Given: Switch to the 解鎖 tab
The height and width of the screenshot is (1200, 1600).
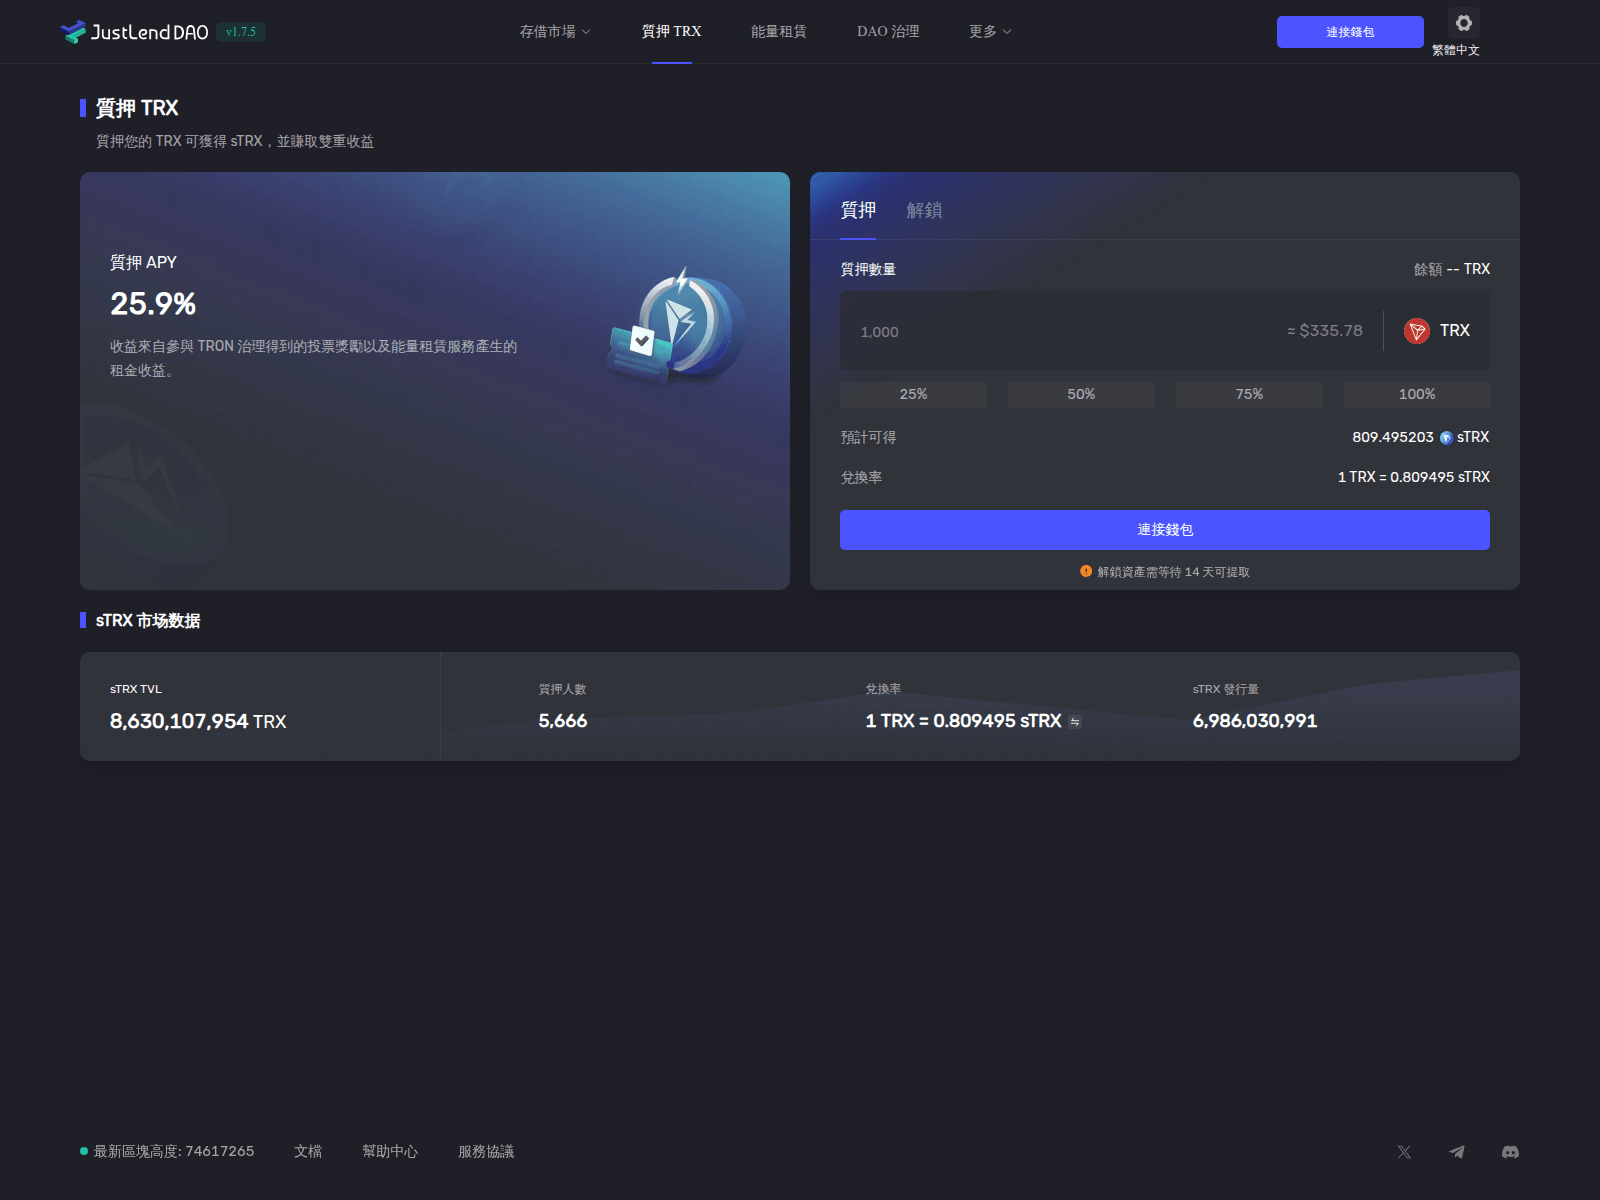Looking at the screenshot, I should pos(924,210).
